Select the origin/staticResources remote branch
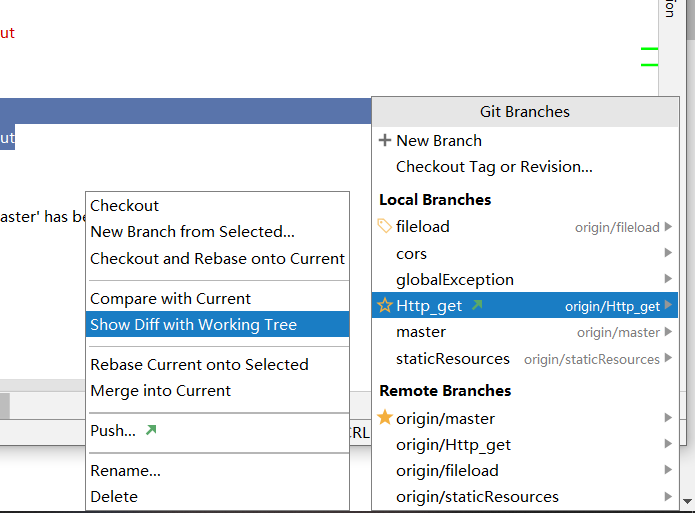Image resolution: width=695 pixels, height=513 pixels. tap(525, 497)
